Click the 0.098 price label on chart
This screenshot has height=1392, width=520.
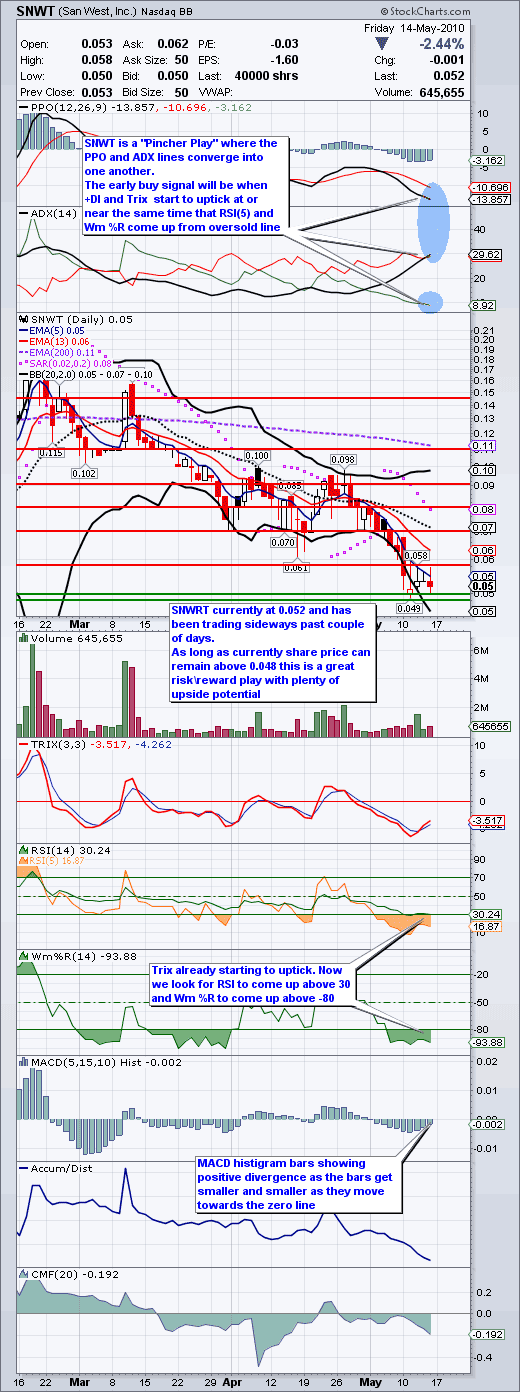coord(343,459)
